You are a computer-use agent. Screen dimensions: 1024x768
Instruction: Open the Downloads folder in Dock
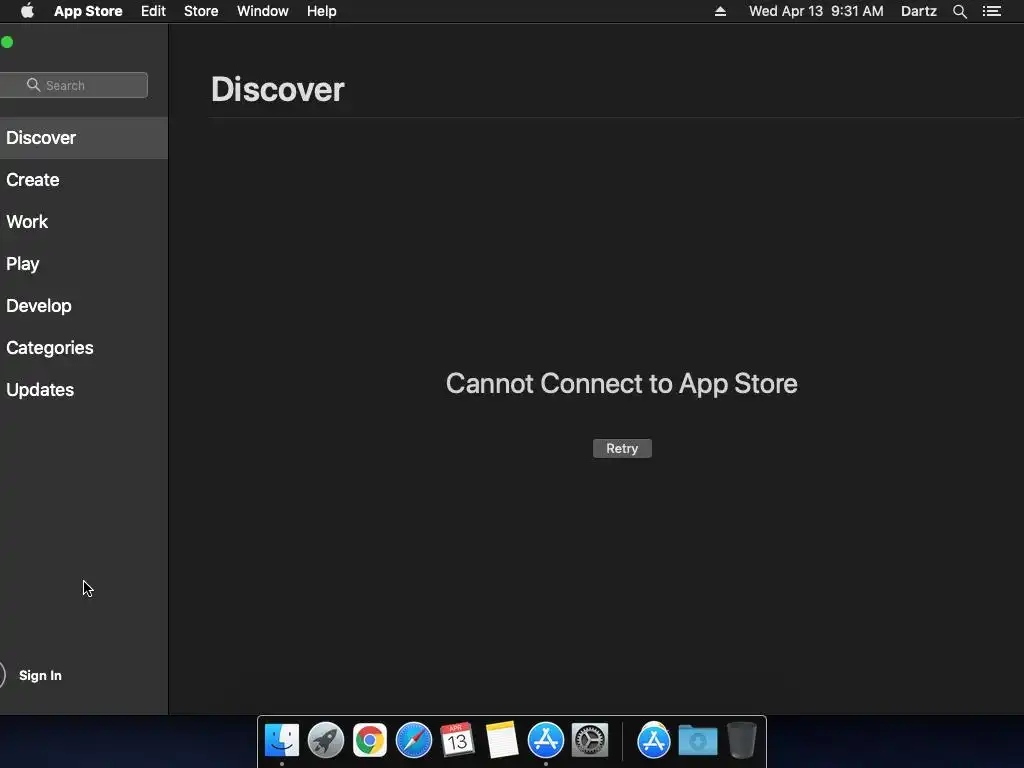[x=697, y=740]
